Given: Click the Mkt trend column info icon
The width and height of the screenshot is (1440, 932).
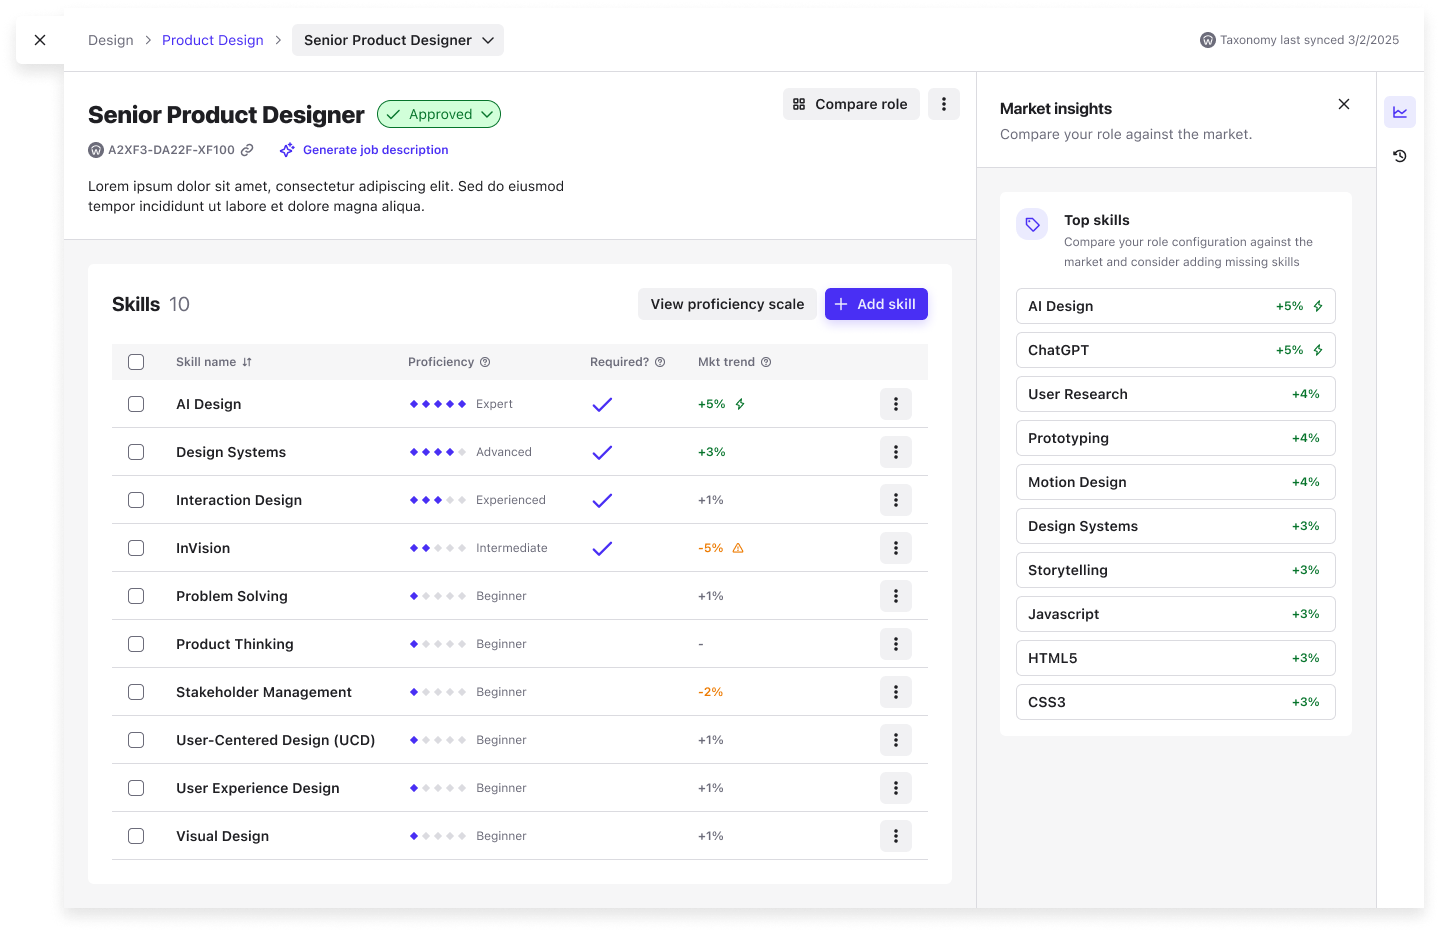Looking at the screenshot, I should tap(766, 362).
